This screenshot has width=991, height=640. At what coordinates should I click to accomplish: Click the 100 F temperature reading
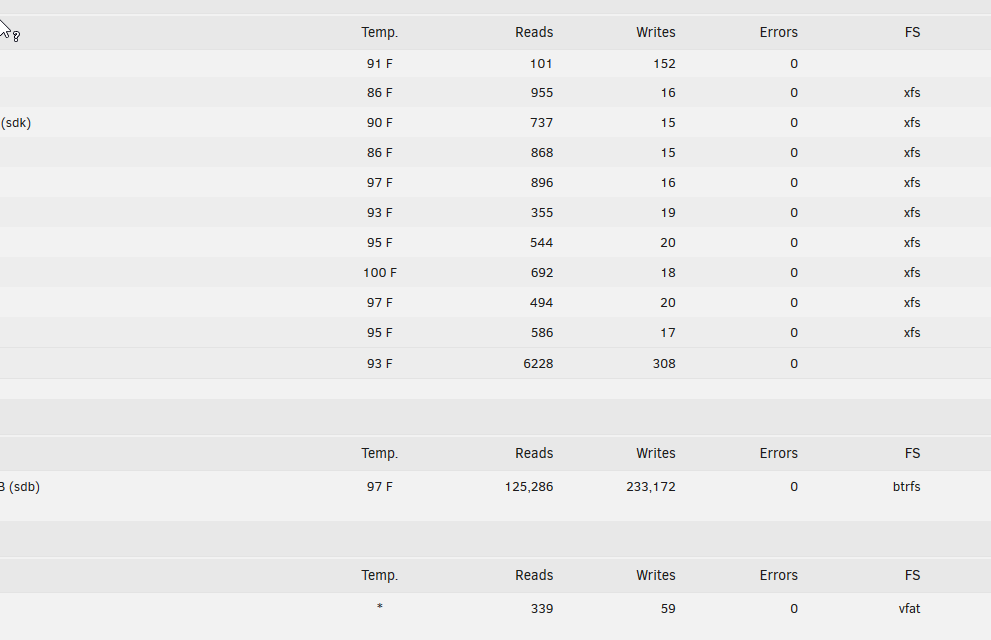(x=379, y=272)
